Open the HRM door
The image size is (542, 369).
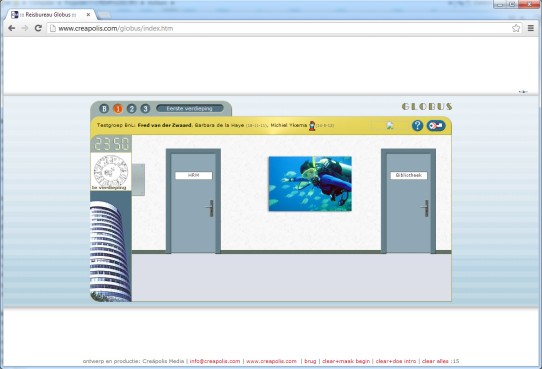pos(193,201)
